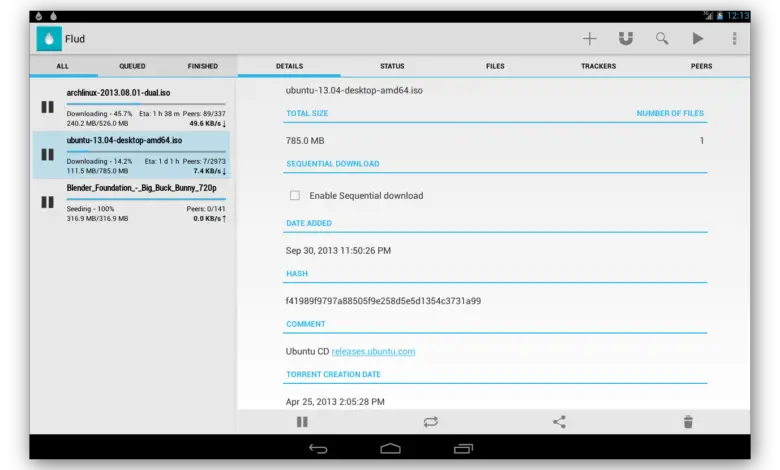
Task: Open the DETAILS tab
Action: [290, 66]
